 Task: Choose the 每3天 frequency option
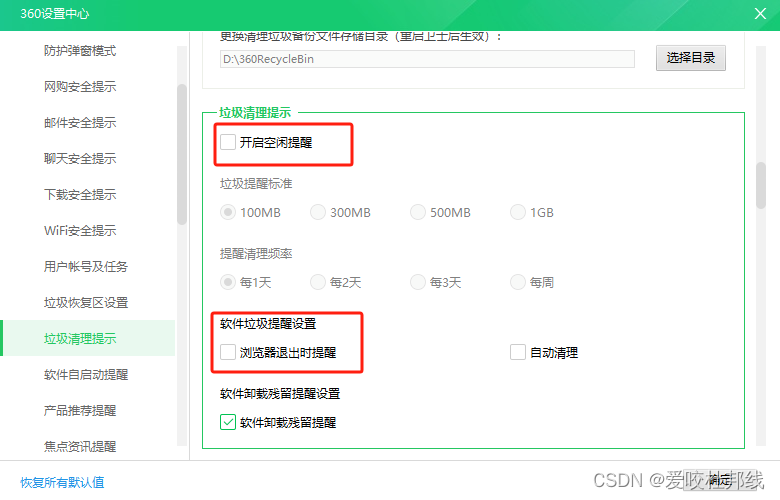click(x=418, y=283)
